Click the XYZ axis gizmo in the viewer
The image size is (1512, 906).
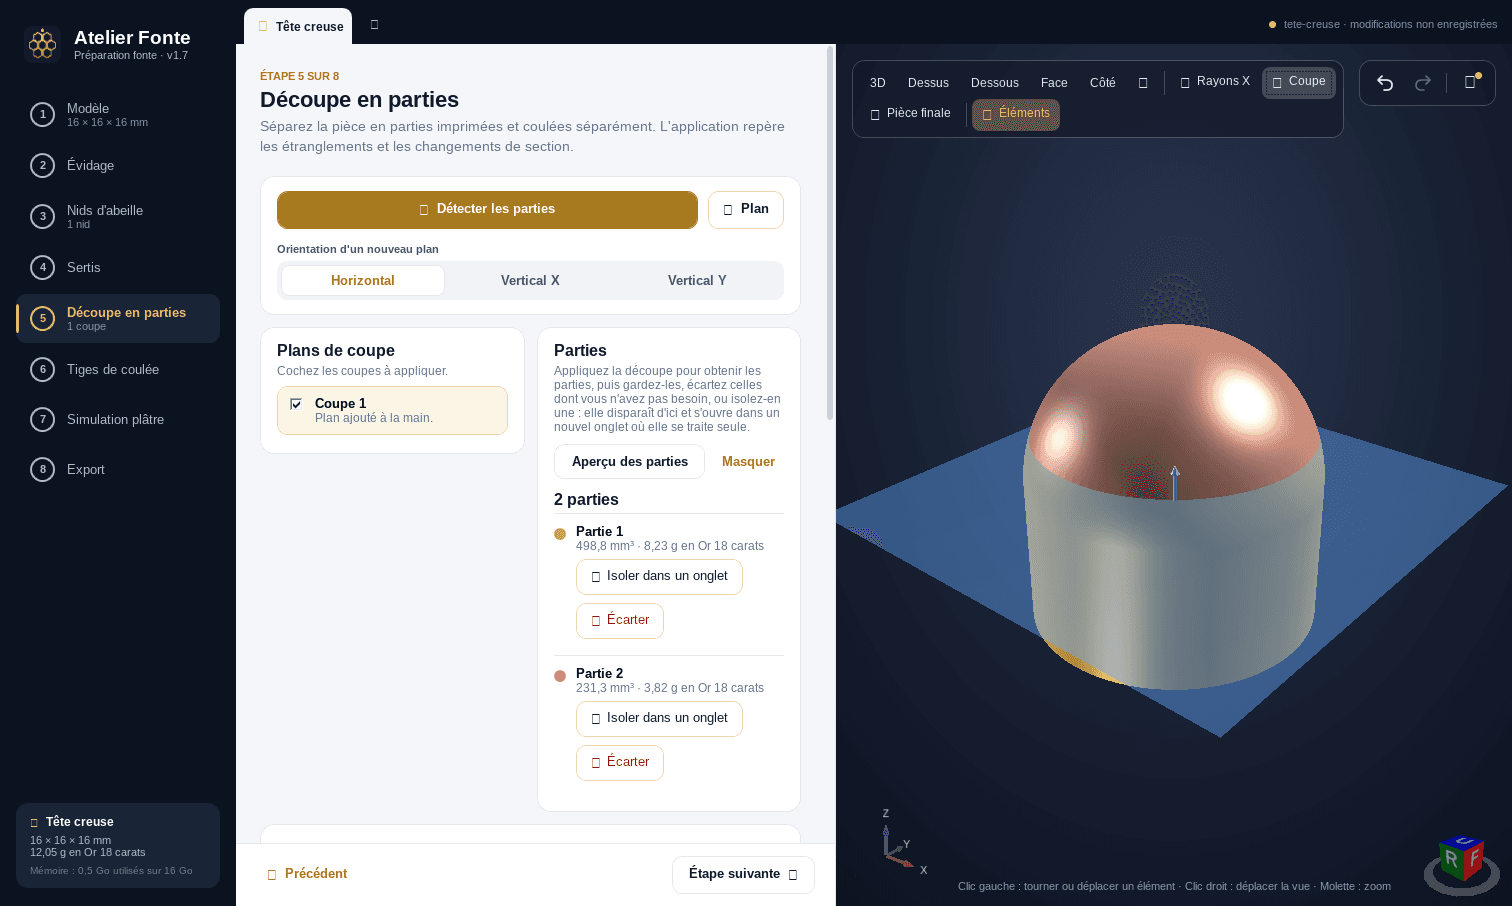[901, 843]
